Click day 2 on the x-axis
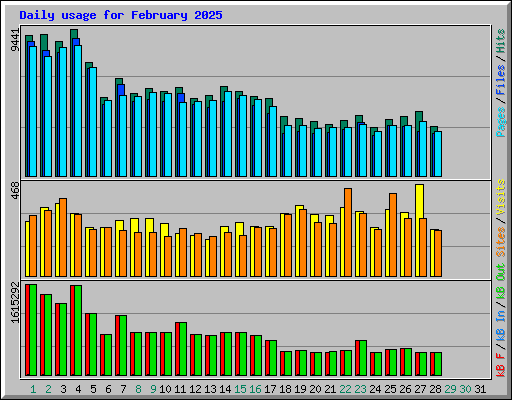The height and width of the screenshot is (400, 512). [x=48, y=389]
